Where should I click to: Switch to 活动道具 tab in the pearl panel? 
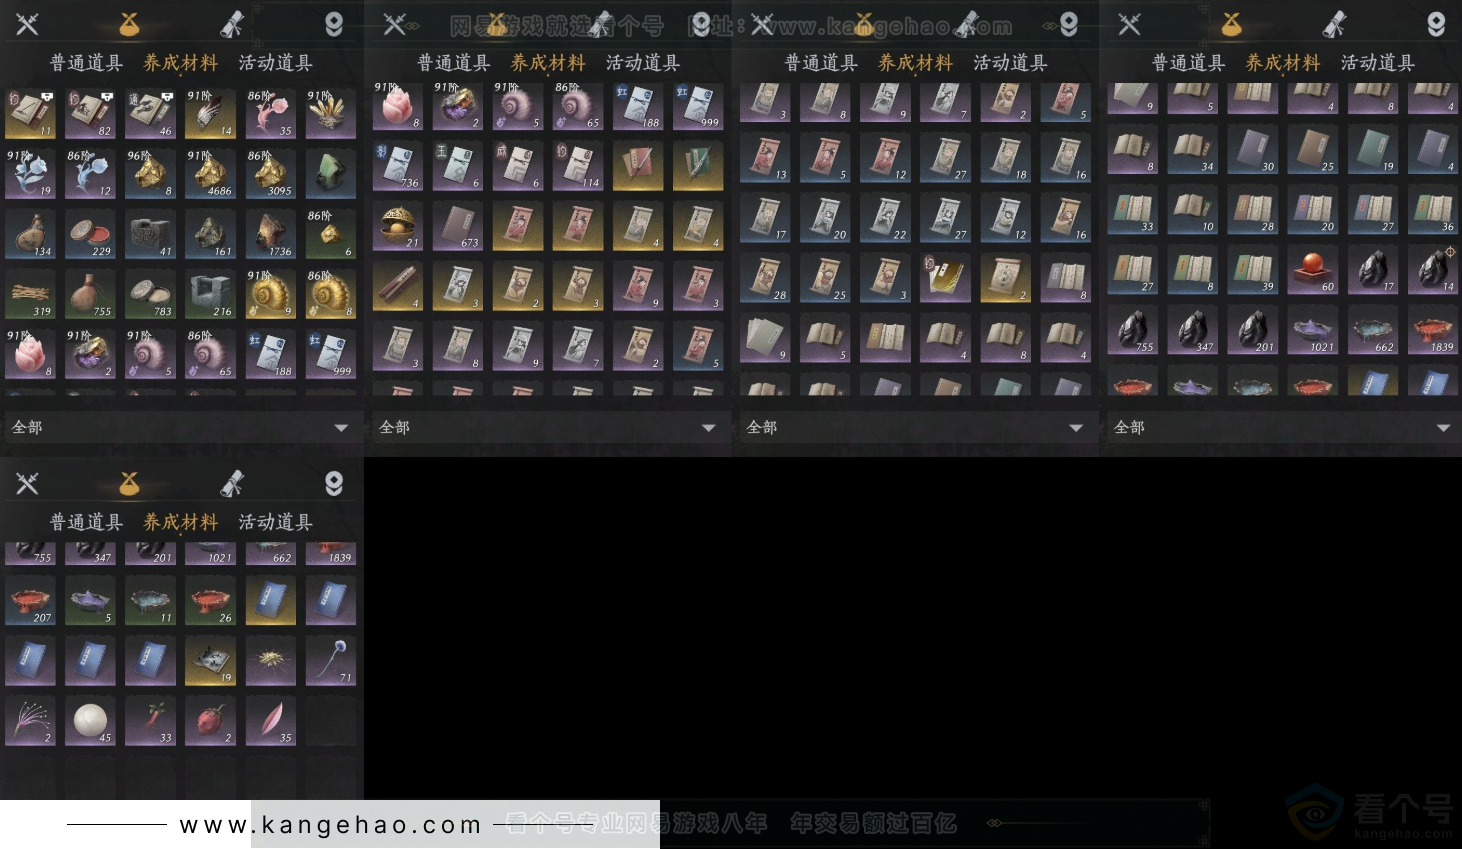coord(275,522)
